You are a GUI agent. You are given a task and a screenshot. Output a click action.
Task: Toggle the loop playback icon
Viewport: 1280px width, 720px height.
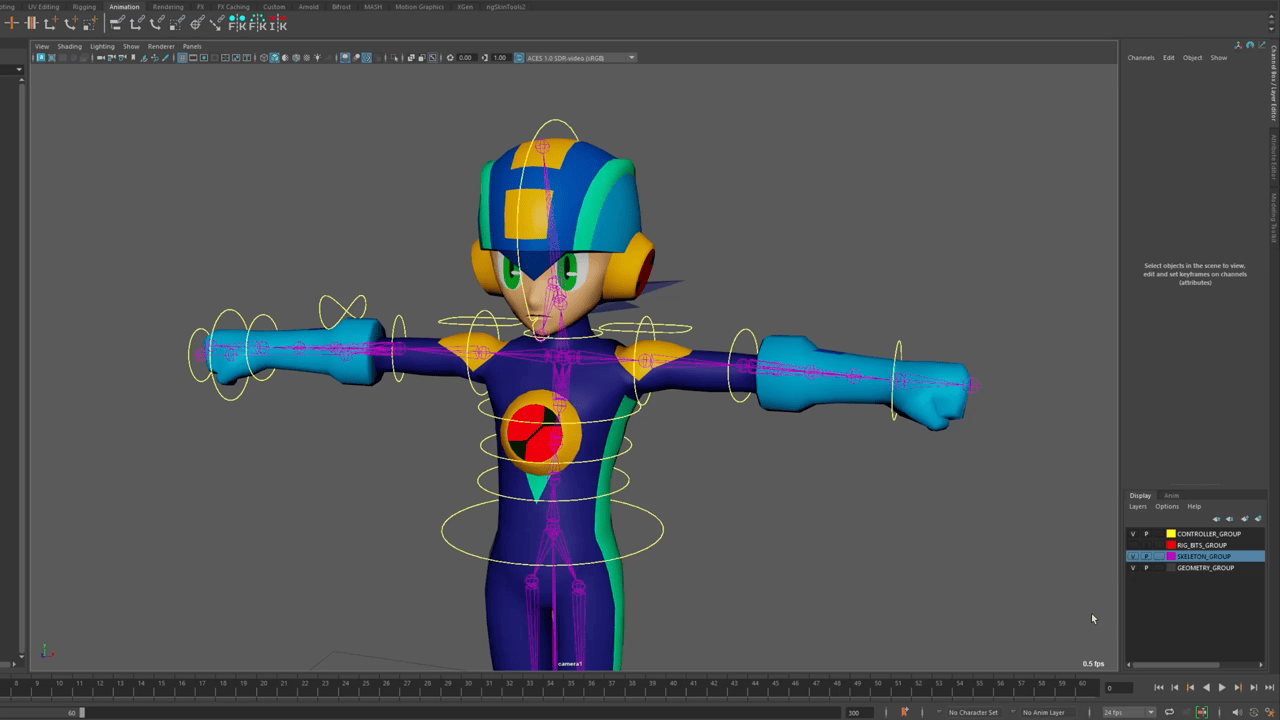(1169, 712)
